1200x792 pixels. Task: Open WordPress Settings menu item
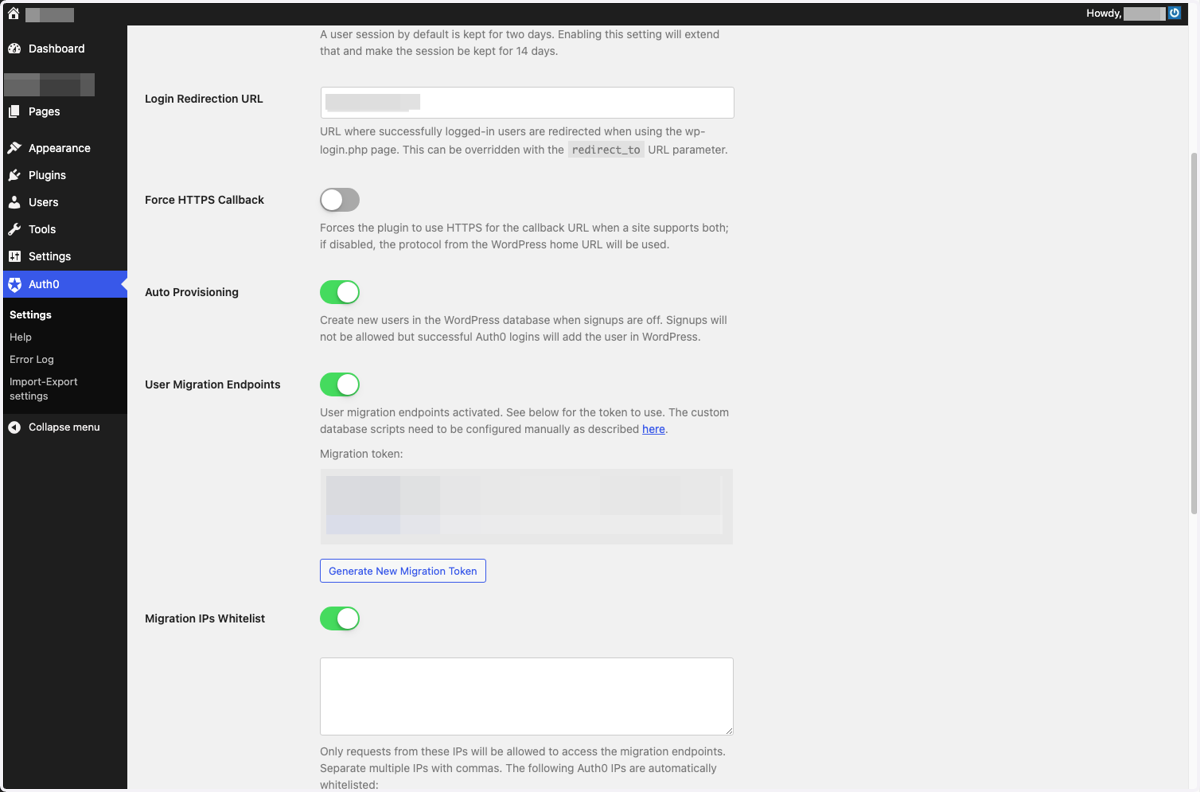tap(64, 256)
